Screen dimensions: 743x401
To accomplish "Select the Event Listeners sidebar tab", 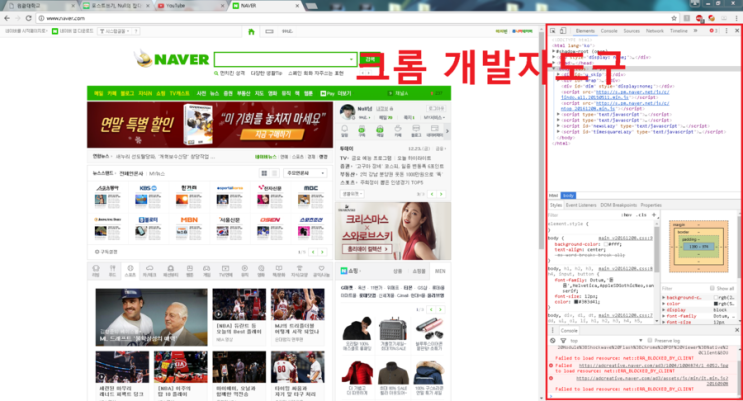I will 581,205.
